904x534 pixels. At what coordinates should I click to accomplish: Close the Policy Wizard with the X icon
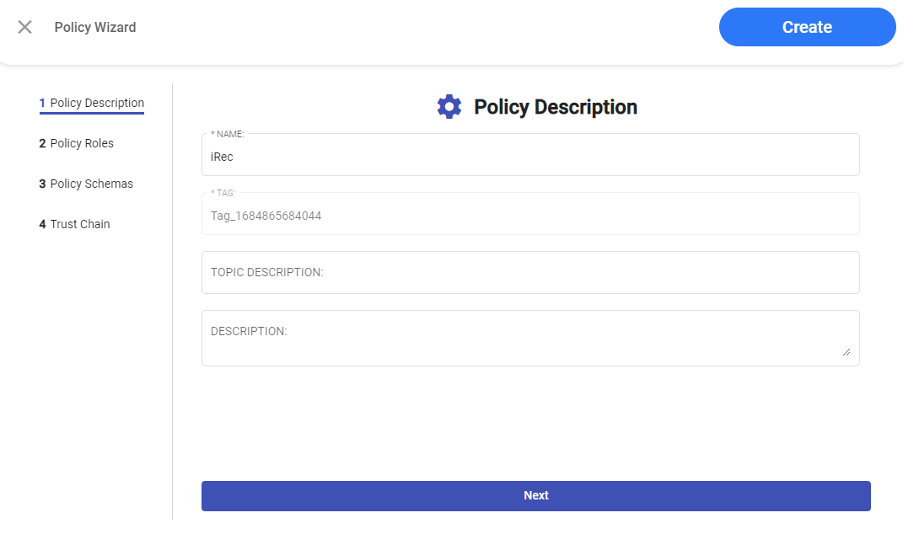[x=25, y=27]
